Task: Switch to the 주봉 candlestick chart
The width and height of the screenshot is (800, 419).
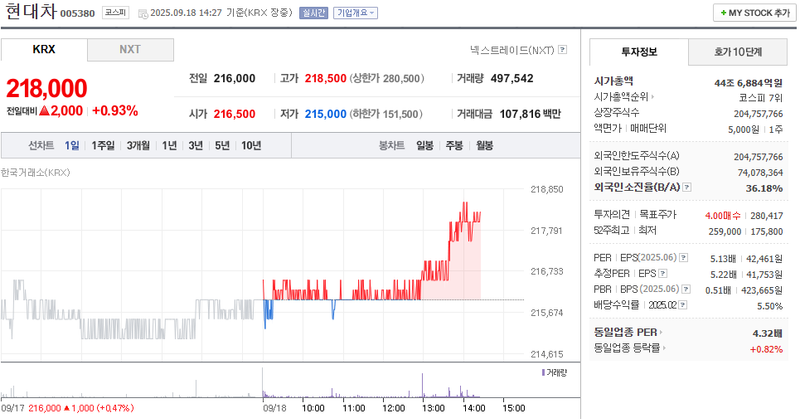Action: [454, 145]
